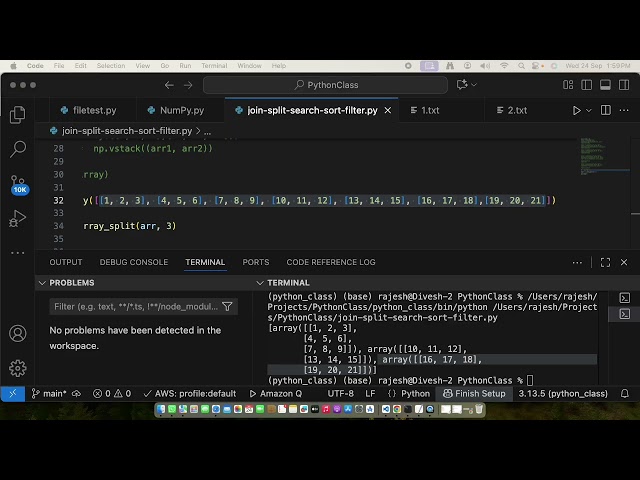Click AWS: profile:default status item

click(190, 393)
